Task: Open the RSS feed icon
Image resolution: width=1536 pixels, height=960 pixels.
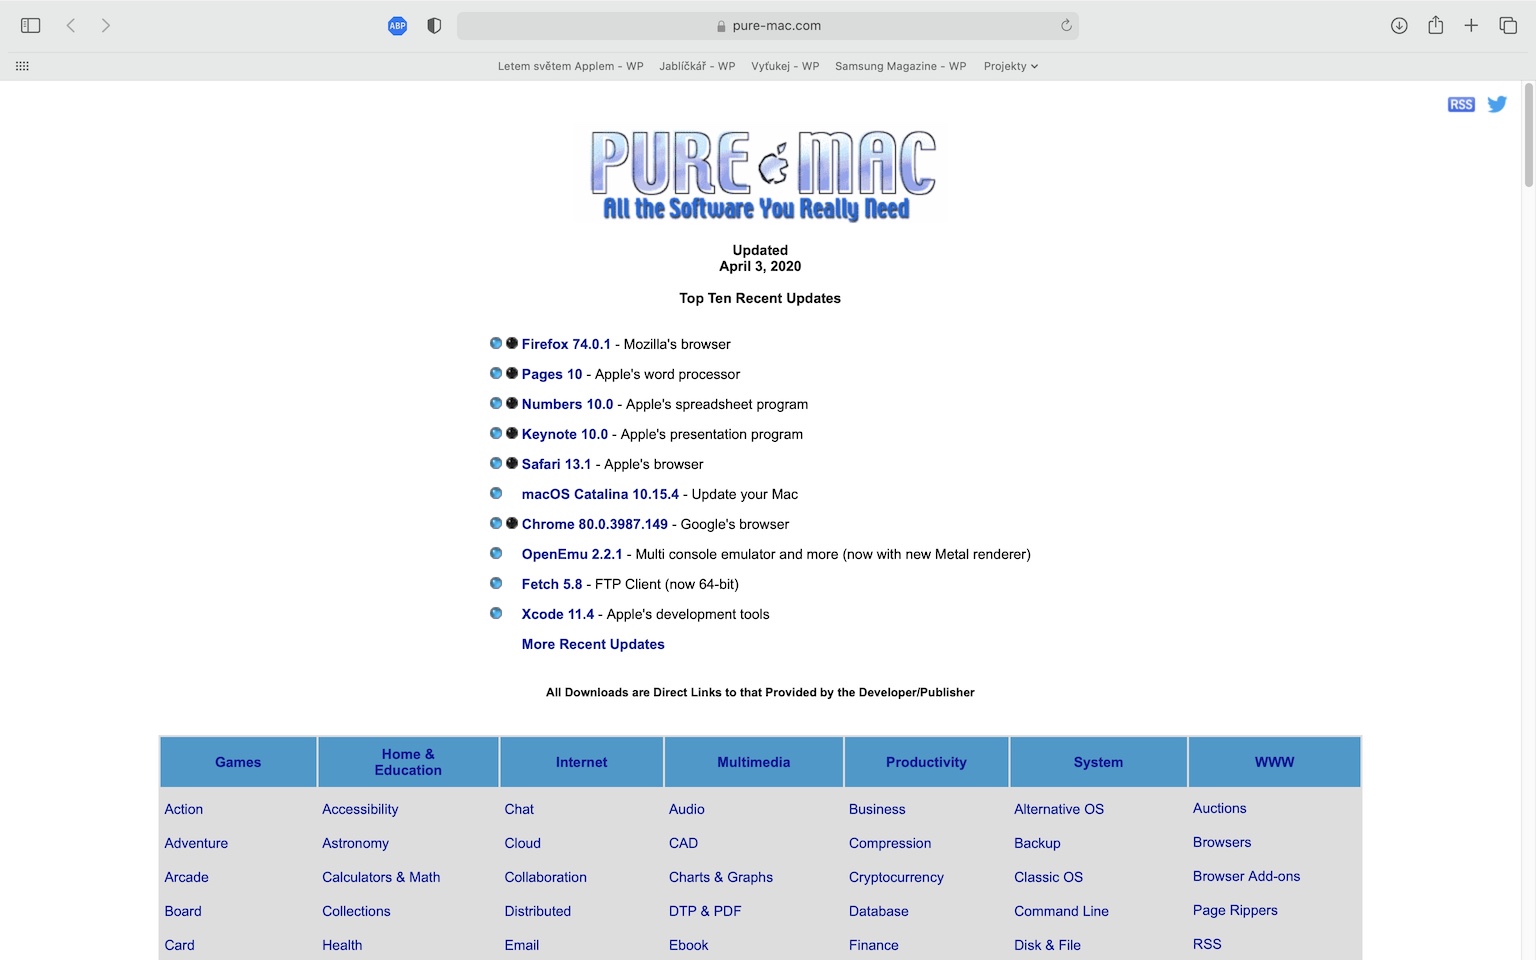Action: point(1461,104)
